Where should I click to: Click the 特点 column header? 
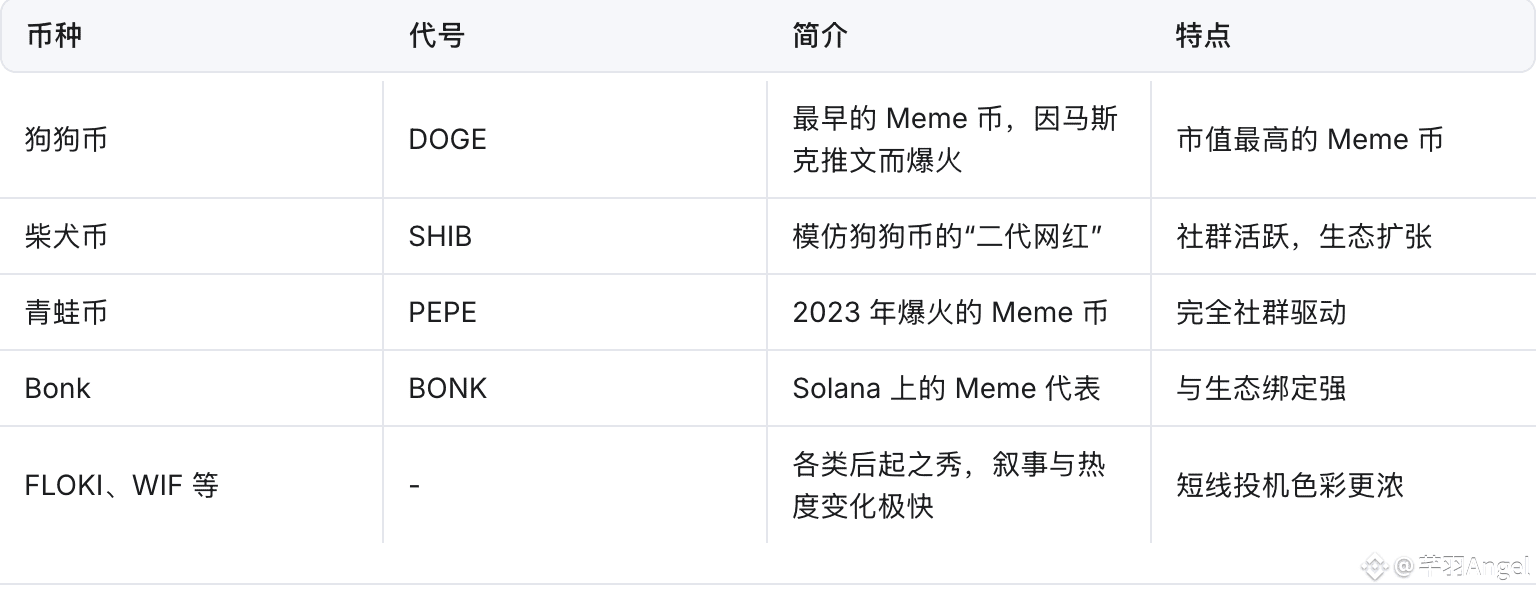[1203, 36]
